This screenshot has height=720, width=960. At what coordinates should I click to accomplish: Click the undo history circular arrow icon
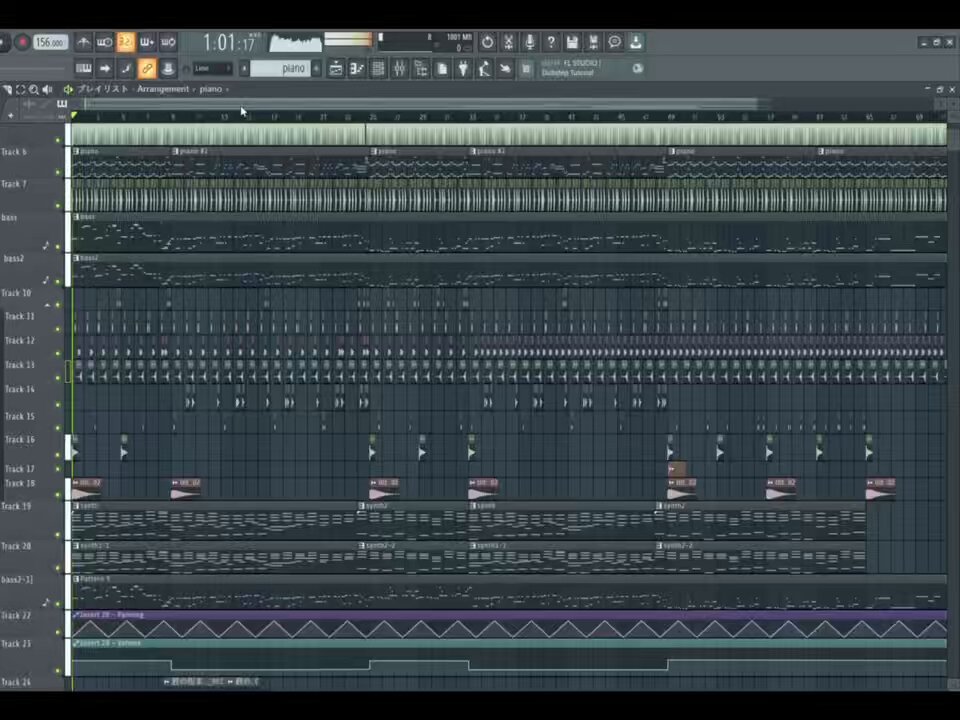click(487, 42)
